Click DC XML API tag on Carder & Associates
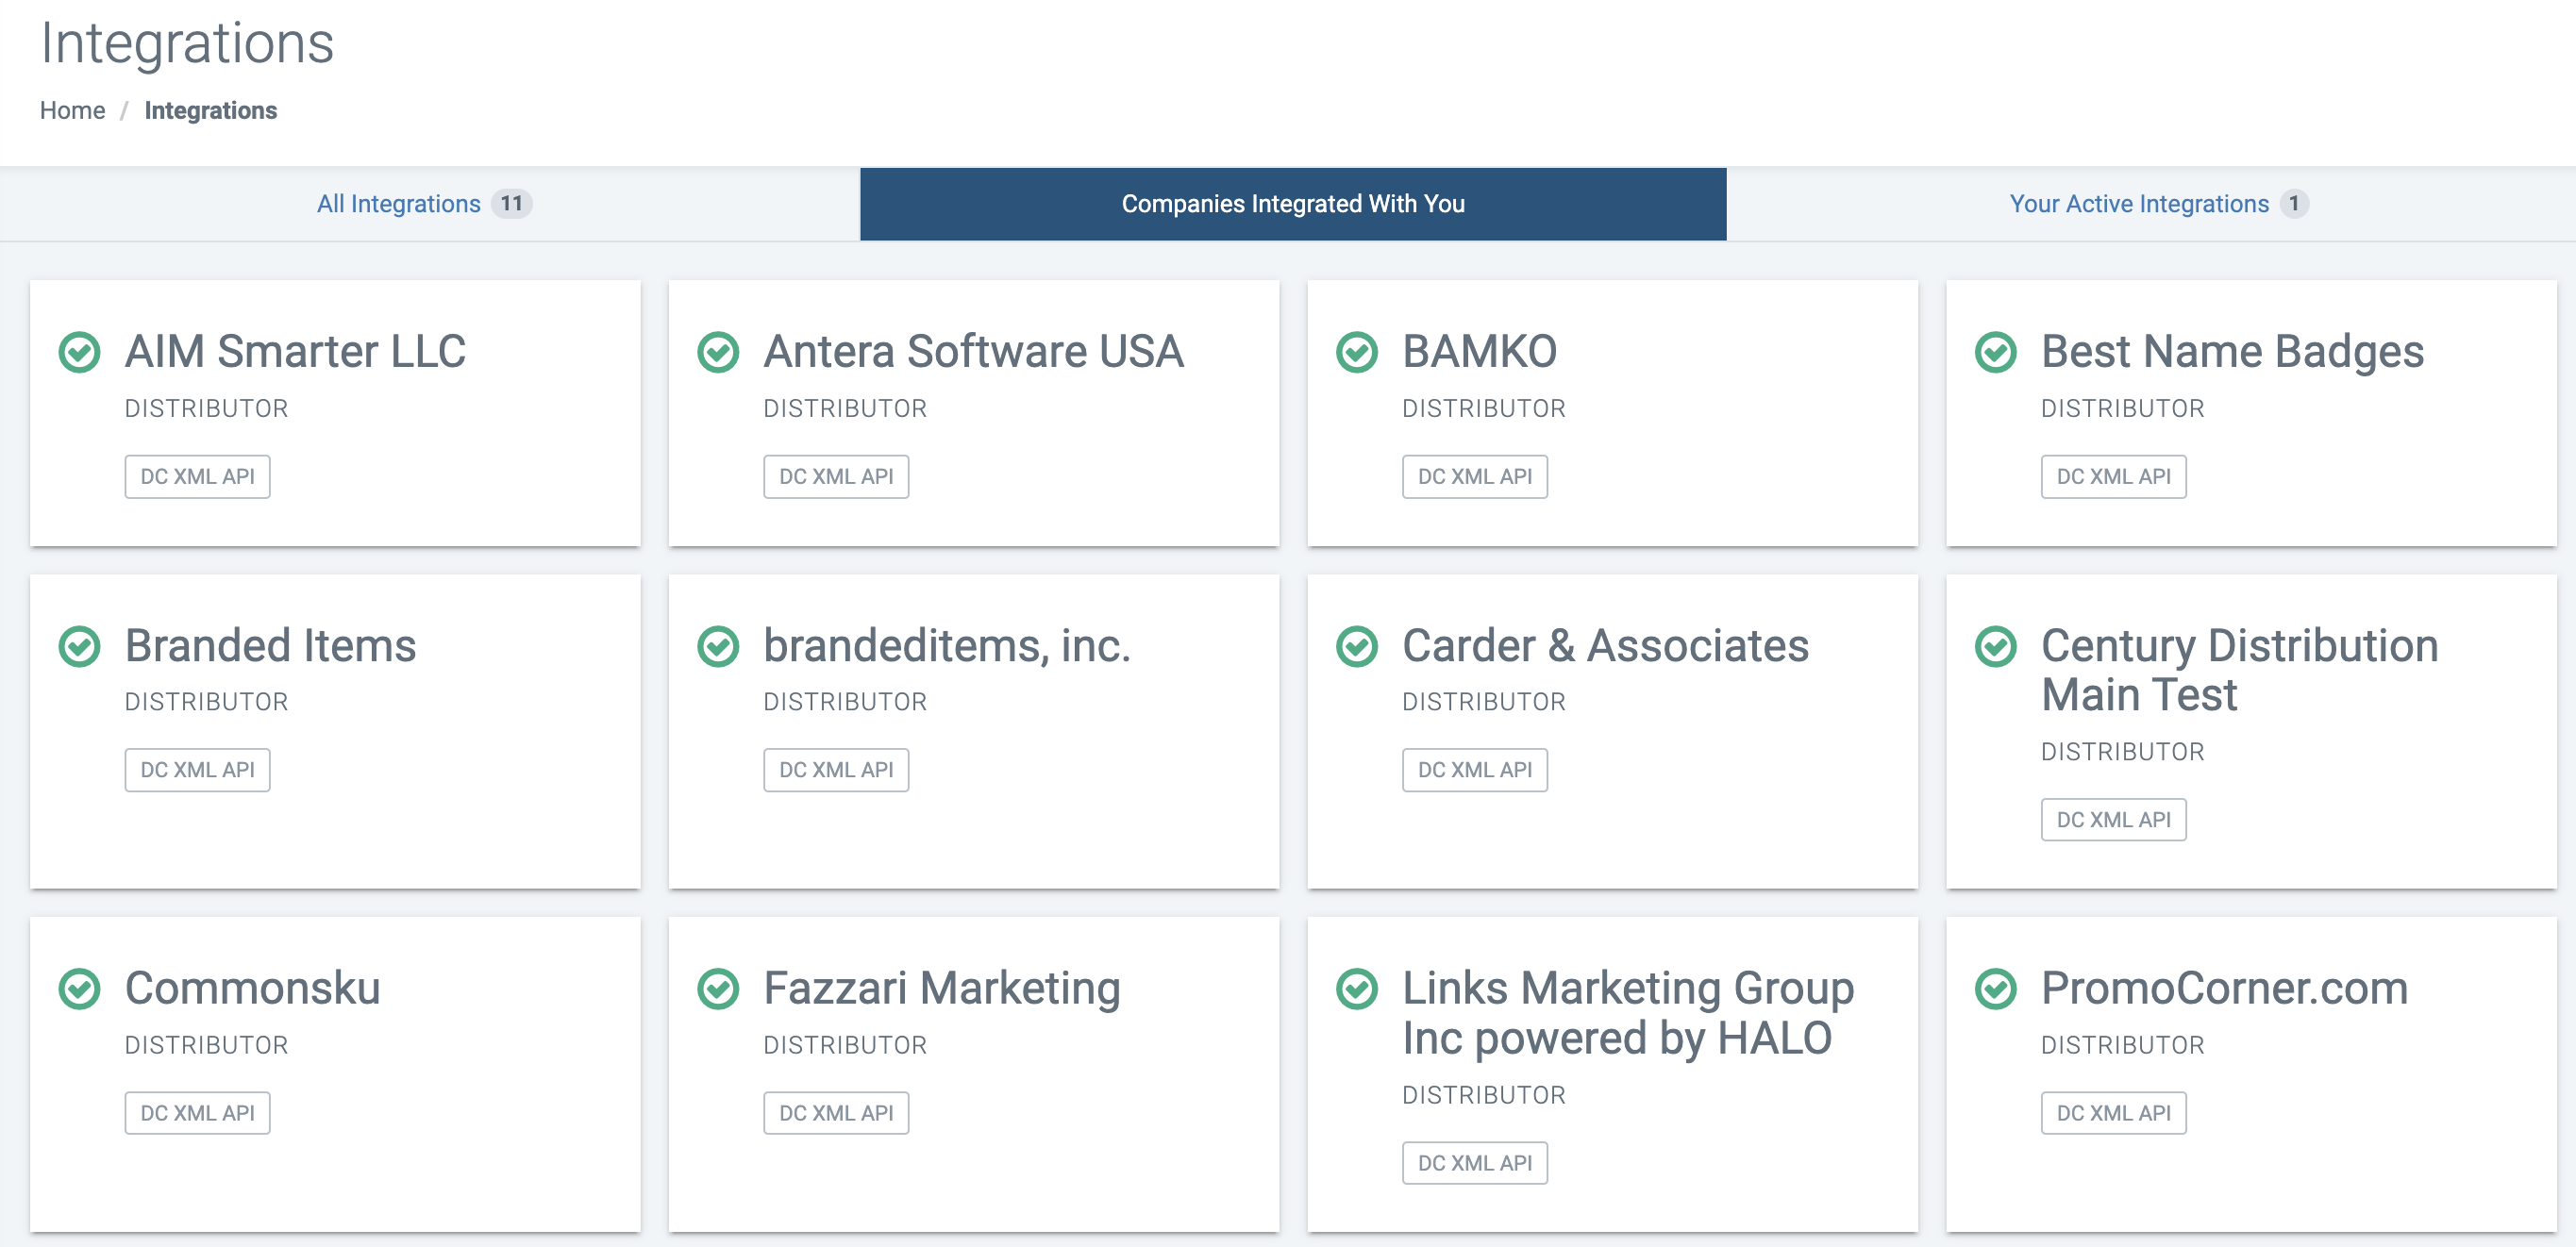 click(x=1475, y=770)
